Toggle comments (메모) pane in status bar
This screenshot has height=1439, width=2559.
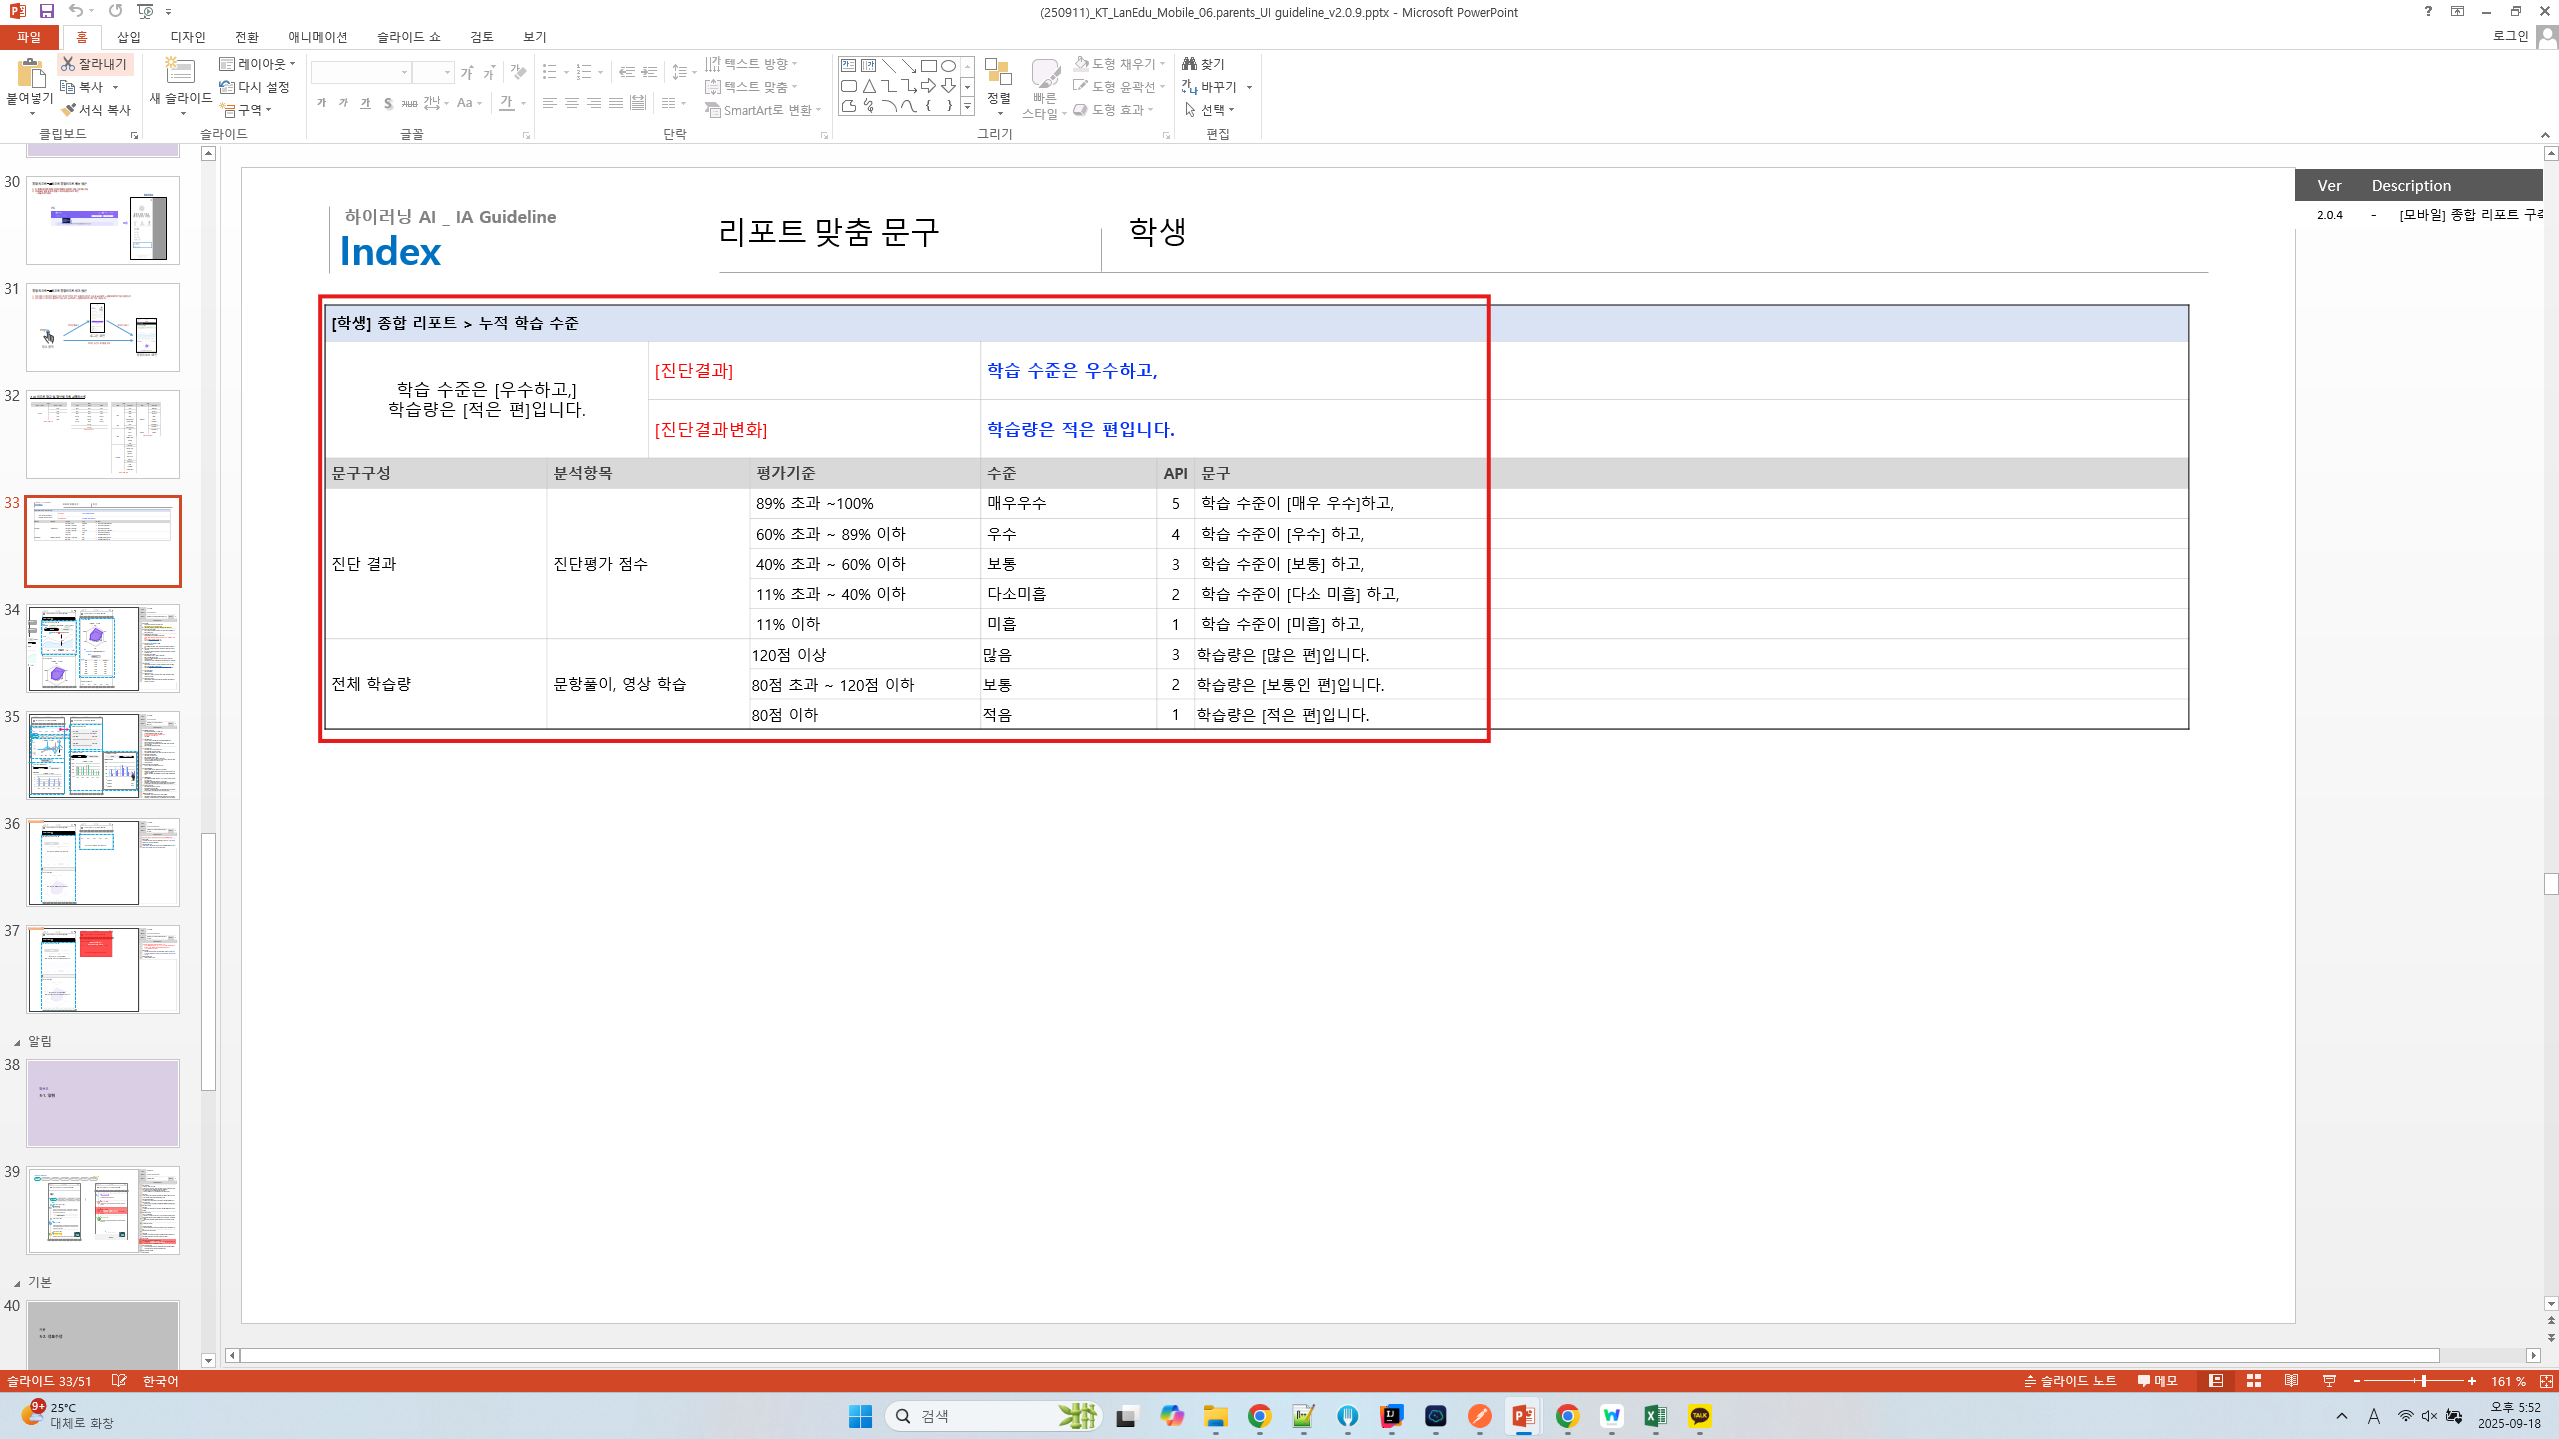[2157, 1381]
